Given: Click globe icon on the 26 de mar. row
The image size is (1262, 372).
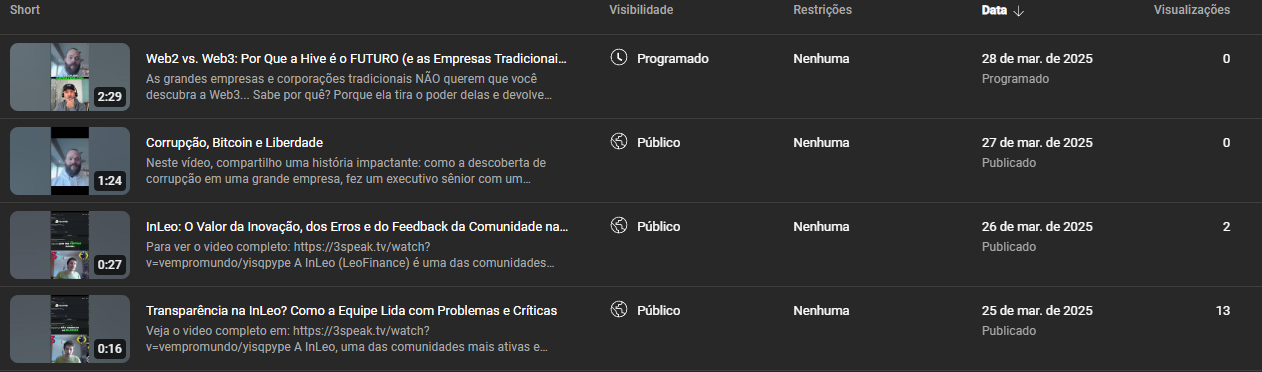Looking at the screenshot, I should (618, 226).
